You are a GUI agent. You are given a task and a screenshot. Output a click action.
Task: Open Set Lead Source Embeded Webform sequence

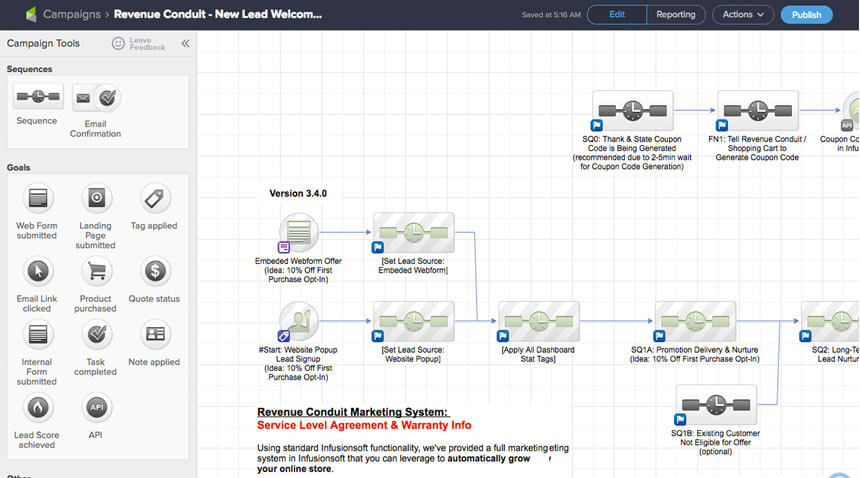coord(414,232)
